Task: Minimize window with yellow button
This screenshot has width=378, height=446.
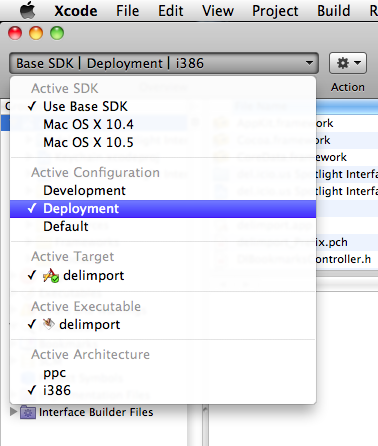Action: click(36, 33)
